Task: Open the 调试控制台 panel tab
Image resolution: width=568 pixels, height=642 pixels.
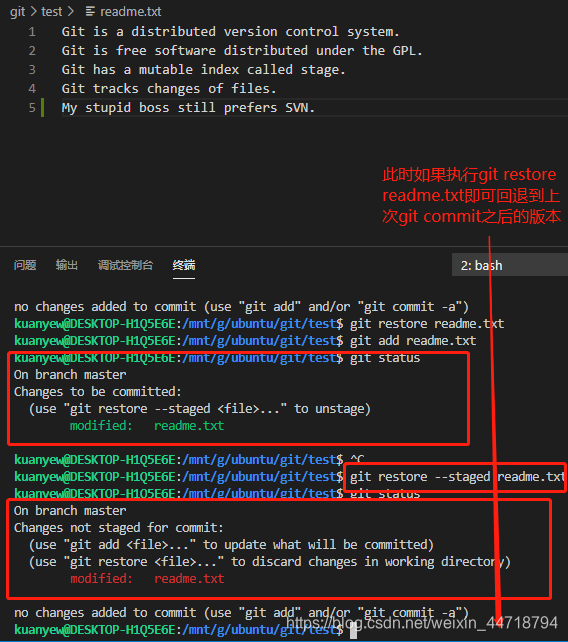Action: (125, 265)
